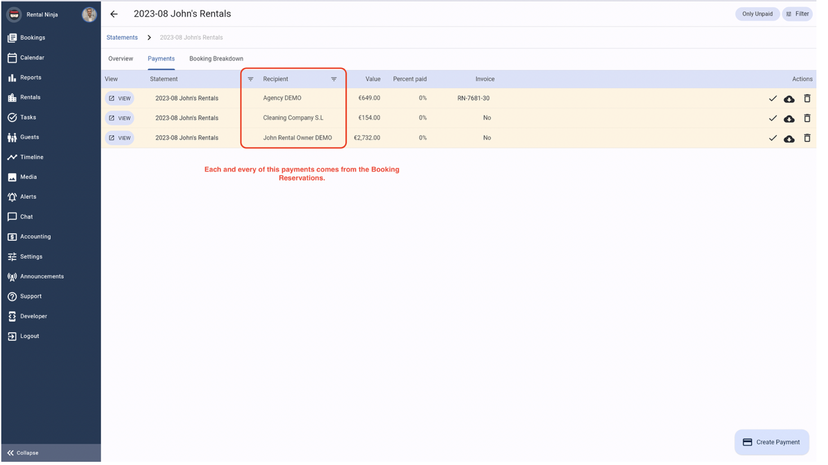Screen dimensions: 828x465
Task: View the Agency DEMO payment
Action: coord(120,99)
